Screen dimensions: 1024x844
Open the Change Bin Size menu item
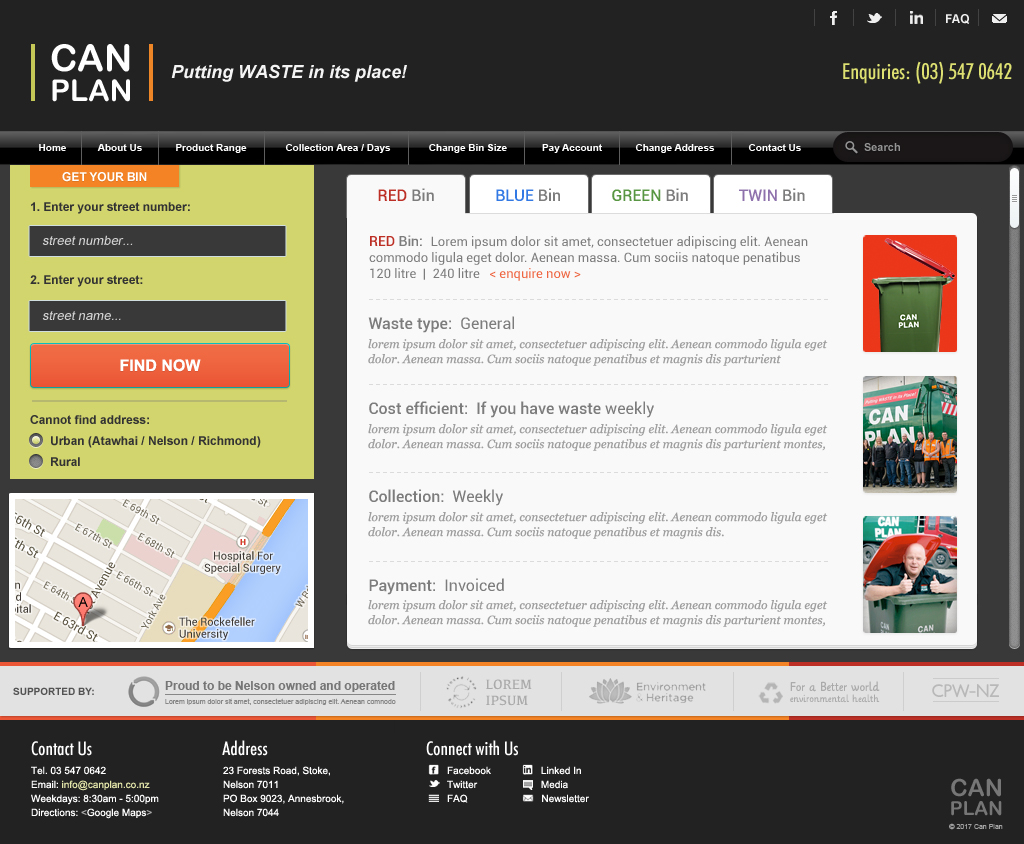468,148
